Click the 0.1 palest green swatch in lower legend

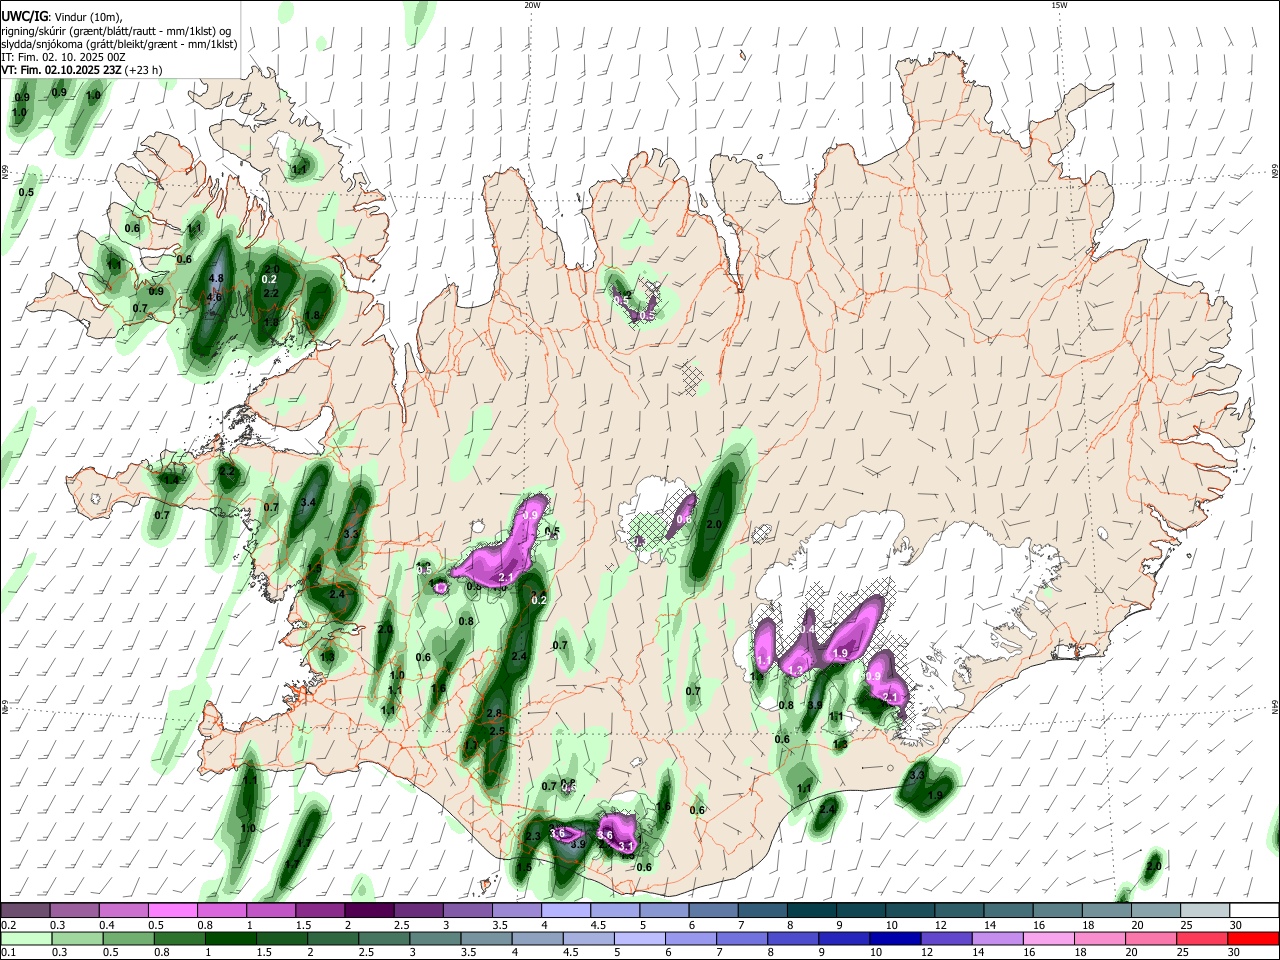(x=26, y=938)
